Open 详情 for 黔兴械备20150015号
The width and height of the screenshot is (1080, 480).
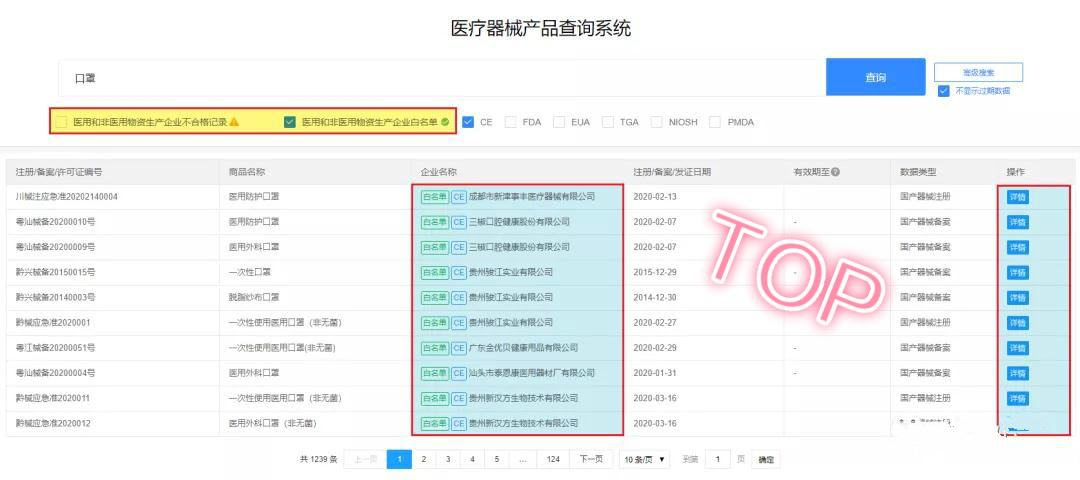click(x=1017, y=272)
